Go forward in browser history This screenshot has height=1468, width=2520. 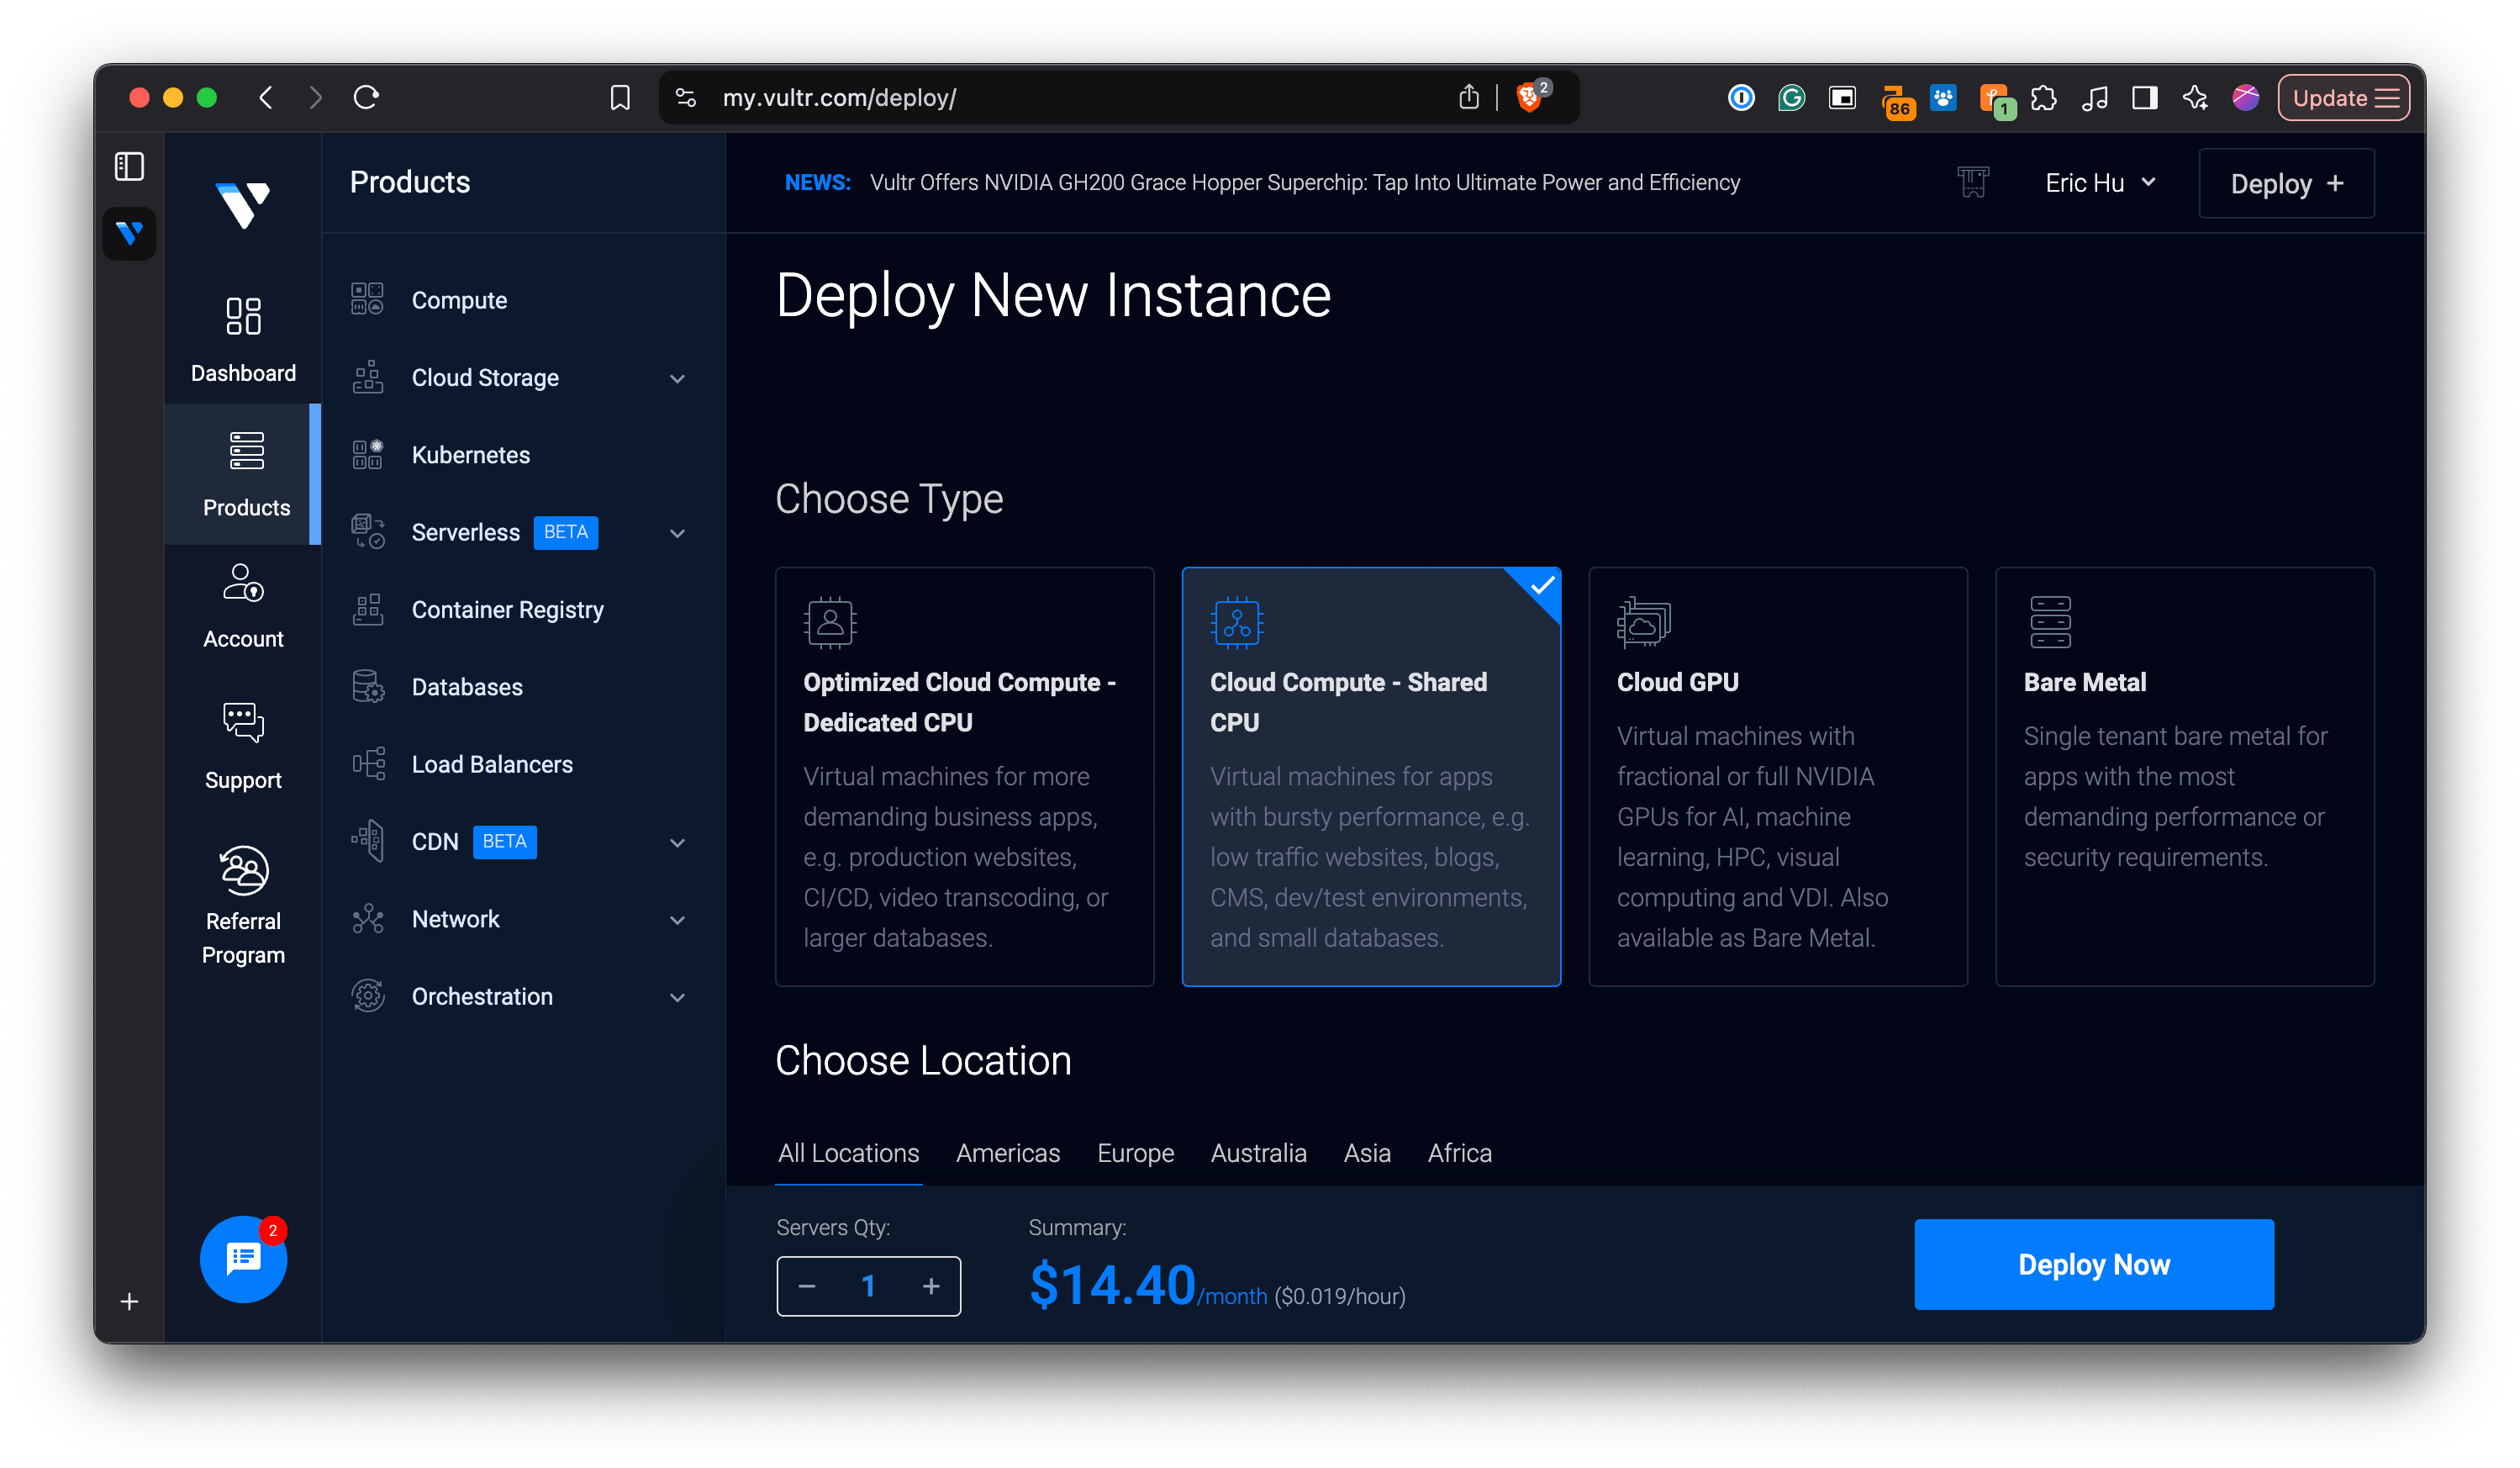click(x=315, y=97)
